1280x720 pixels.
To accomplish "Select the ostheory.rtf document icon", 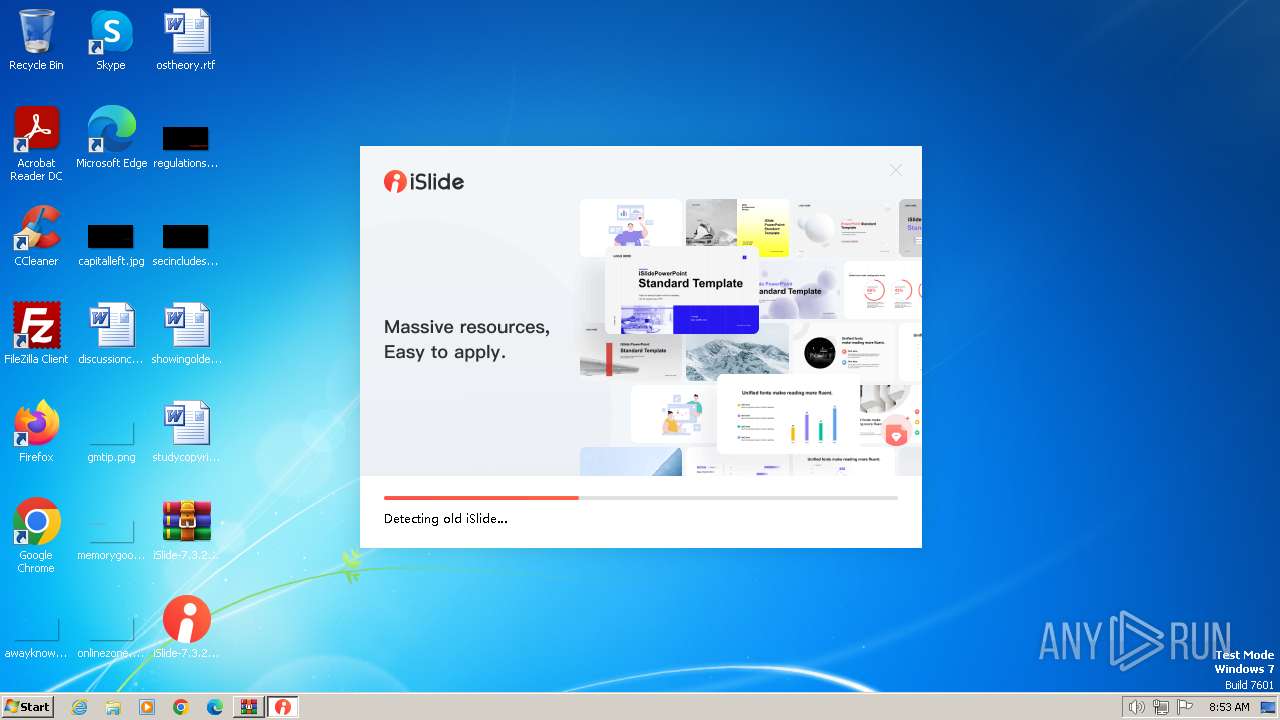I will 186,41.
